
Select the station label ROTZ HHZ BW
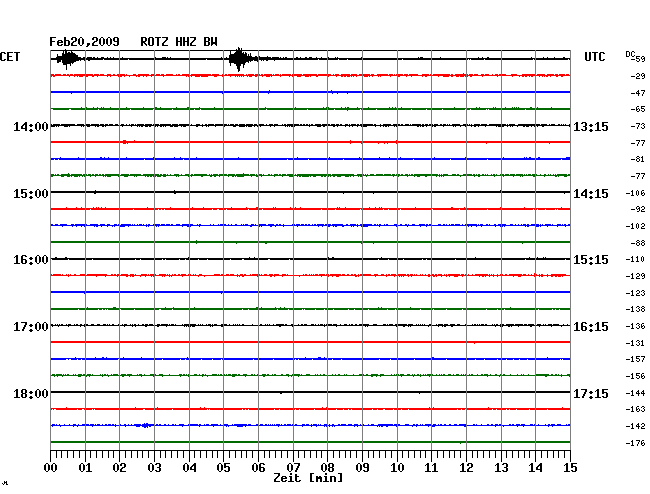[x=179, y=42]
